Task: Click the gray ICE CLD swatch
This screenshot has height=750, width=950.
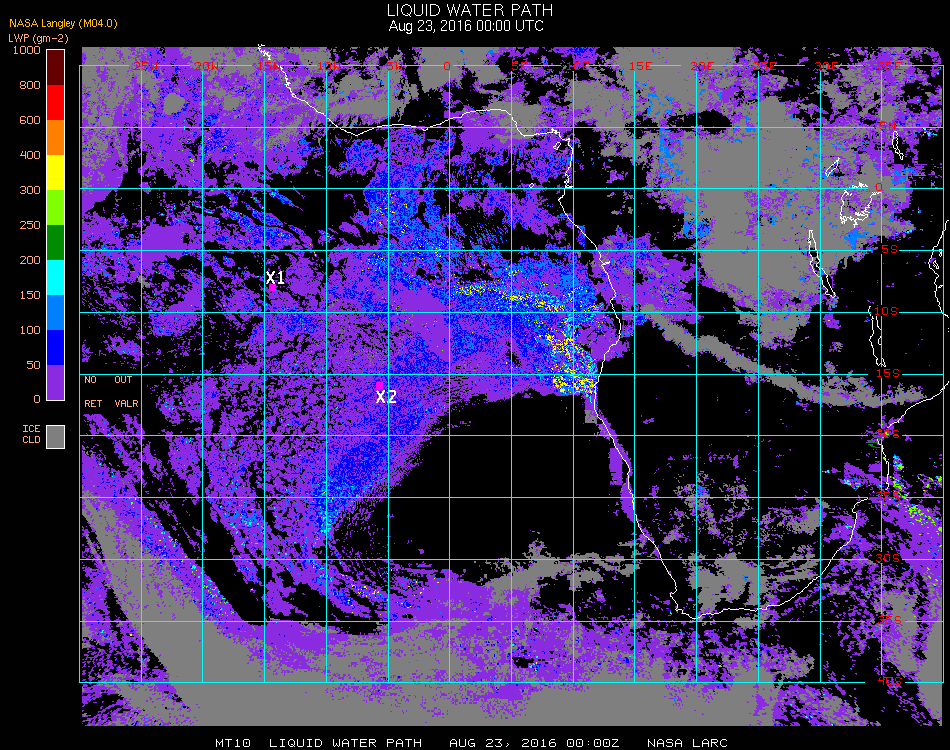Action: (56, 437)
